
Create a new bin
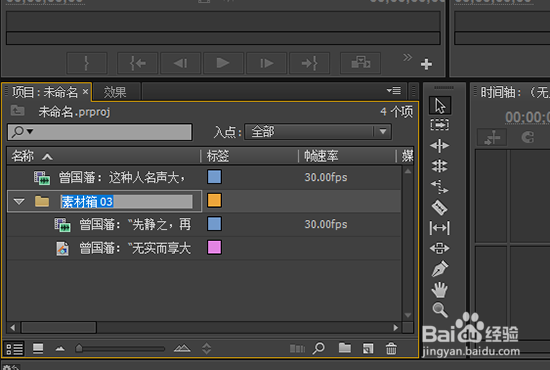point(345,348)
